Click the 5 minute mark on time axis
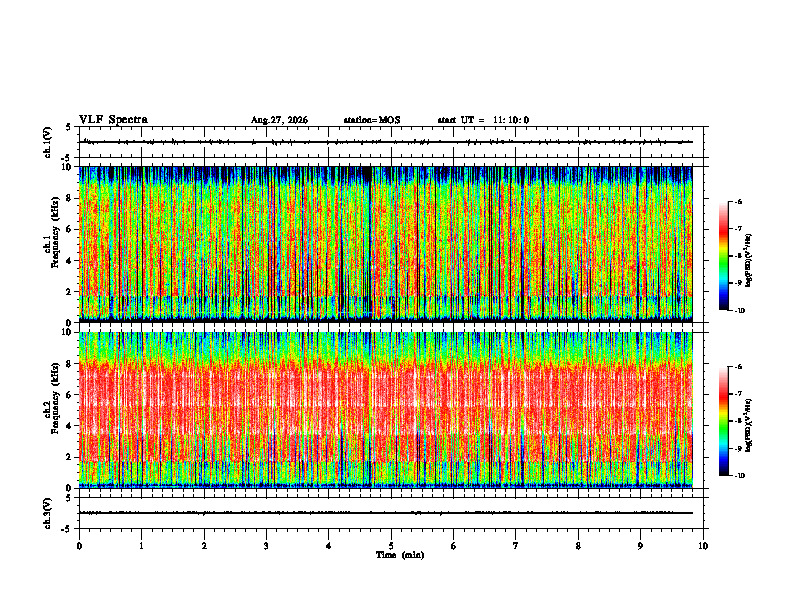The image size is (792, 612). pyautogui.click(x=391, y=546)
